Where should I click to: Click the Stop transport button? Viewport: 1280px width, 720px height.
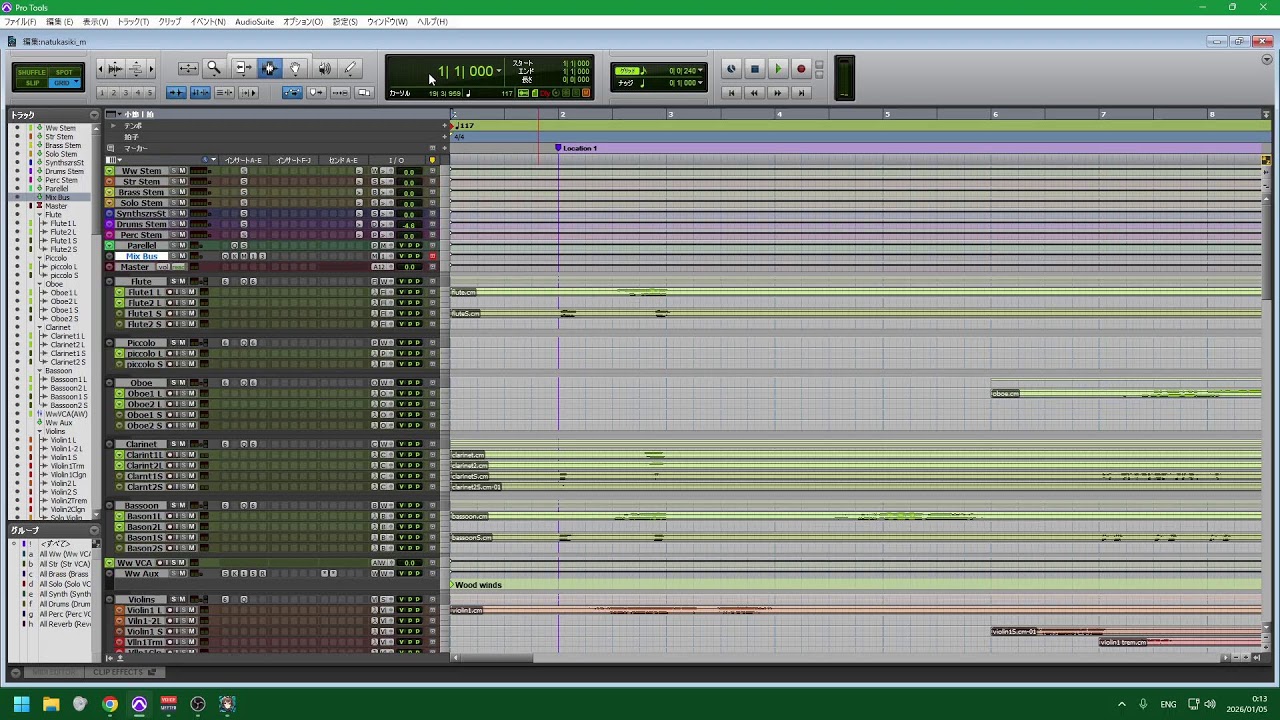755,69
